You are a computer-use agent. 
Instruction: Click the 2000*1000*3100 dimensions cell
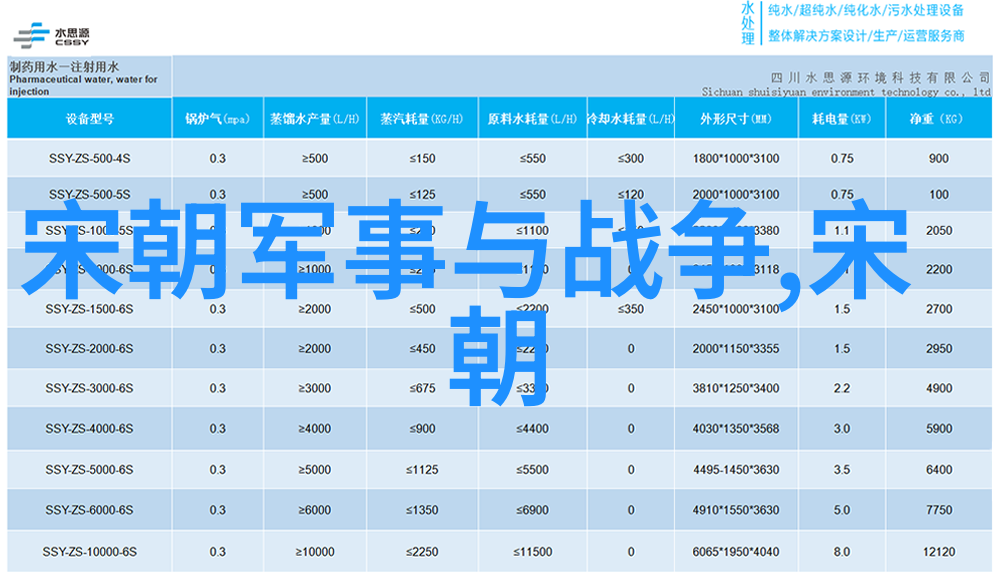click(x=736, y=194)
